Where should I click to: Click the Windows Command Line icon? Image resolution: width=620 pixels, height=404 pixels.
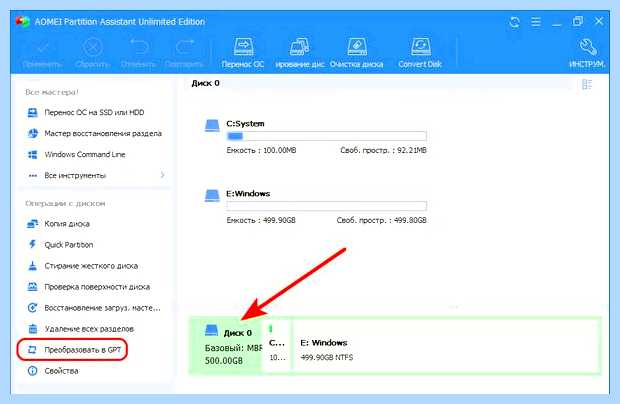32,155
